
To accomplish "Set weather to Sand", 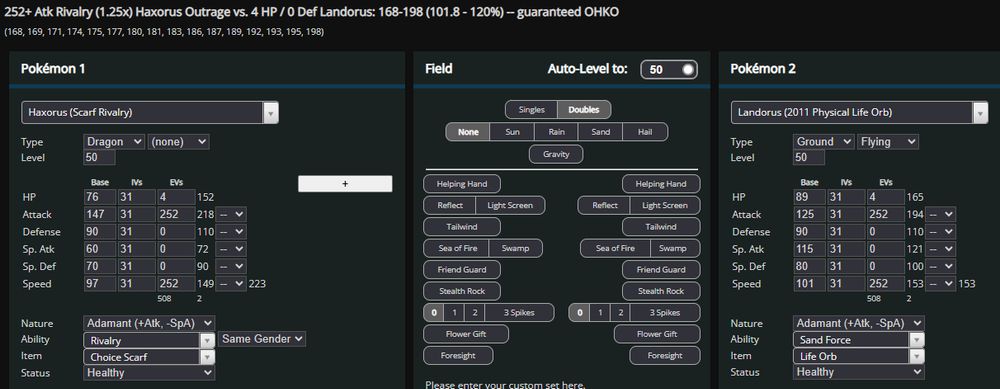I will tap(600, 132).
